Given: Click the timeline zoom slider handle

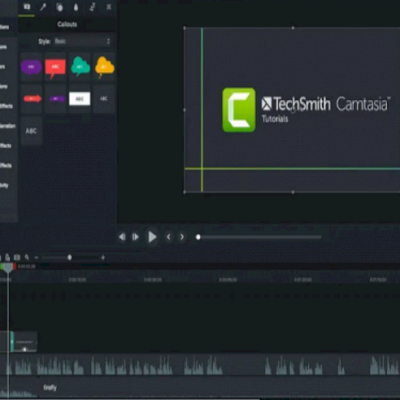Looking at the screenshot, I should click(69, 257).
